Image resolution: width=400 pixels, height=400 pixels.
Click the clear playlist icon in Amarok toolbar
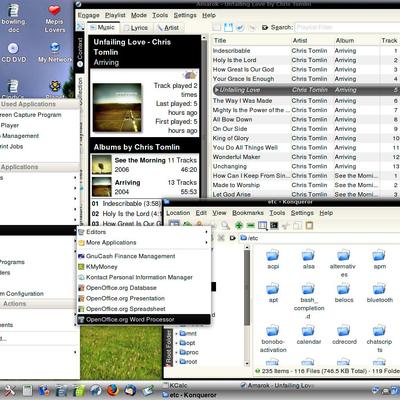point(217,27)
